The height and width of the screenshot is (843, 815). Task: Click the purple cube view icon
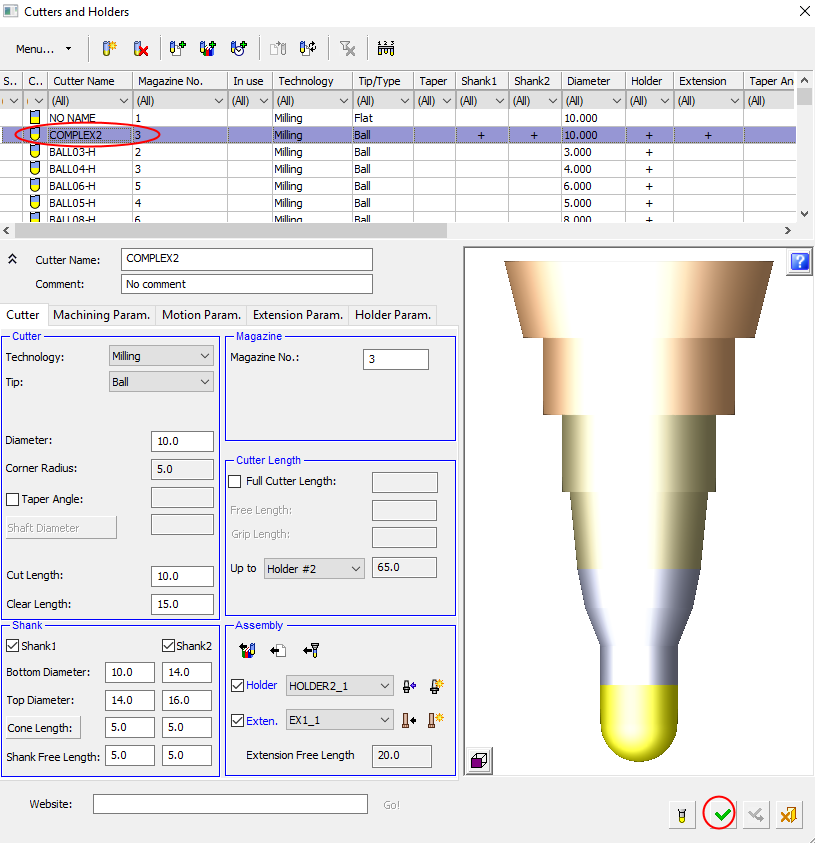click(479, 761)
